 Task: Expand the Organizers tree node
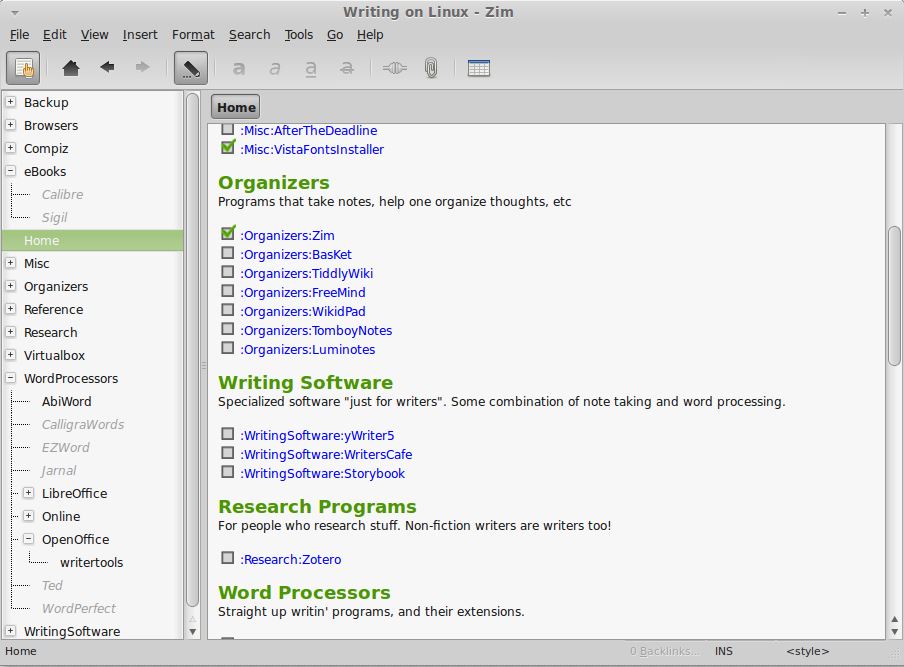click(10, 285)
